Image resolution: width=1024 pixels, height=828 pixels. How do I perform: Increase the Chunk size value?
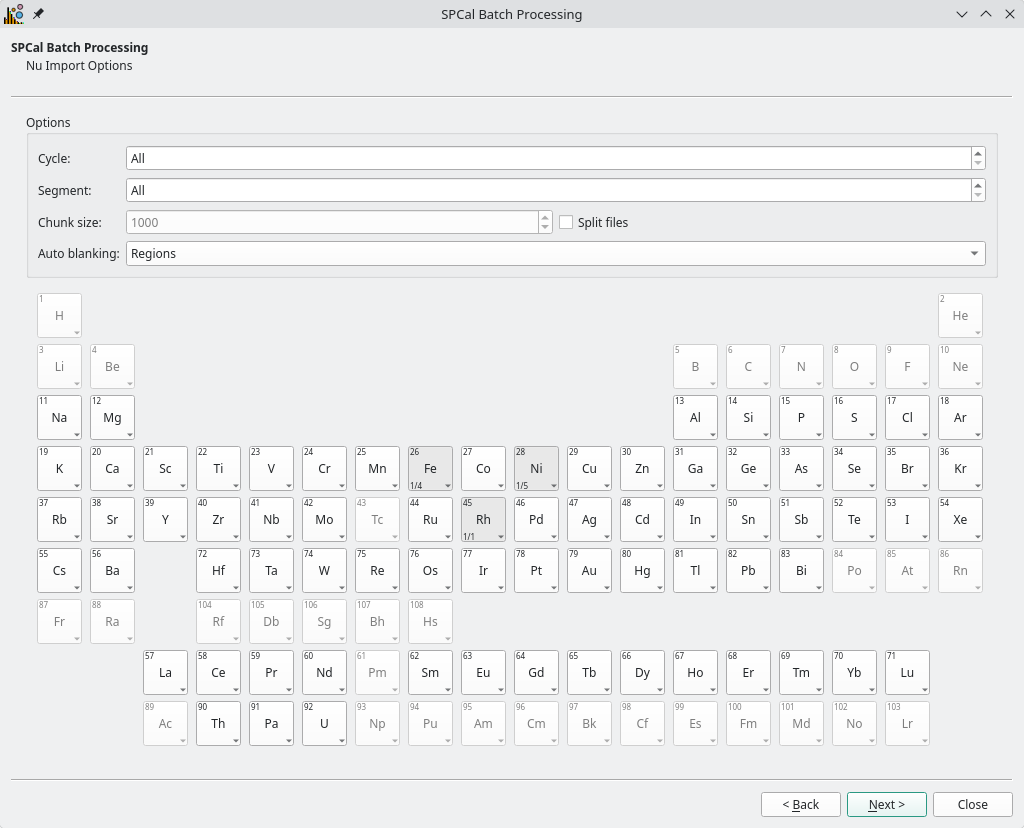tap(545, 217)
